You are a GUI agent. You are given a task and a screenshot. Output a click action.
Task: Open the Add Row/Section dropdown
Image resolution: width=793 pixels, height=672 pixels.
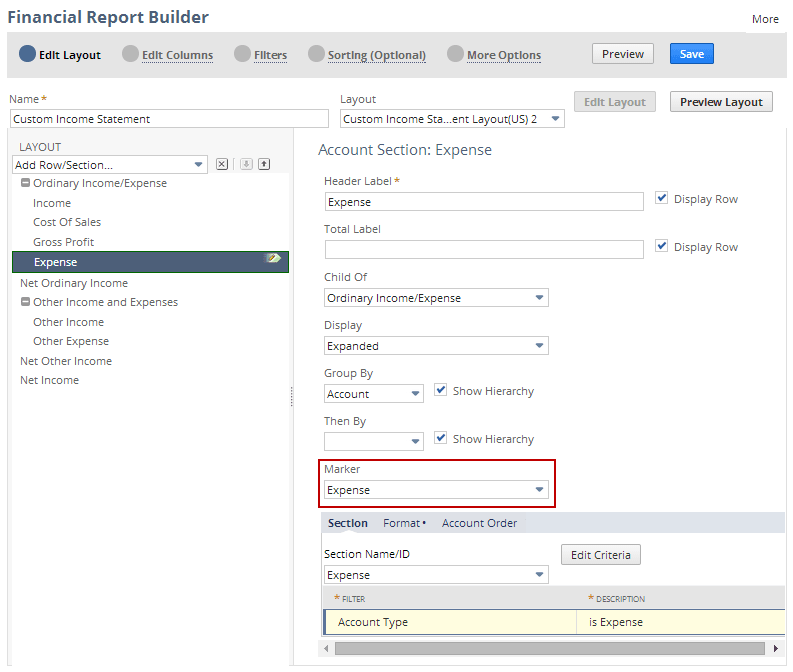coord(110,165)
